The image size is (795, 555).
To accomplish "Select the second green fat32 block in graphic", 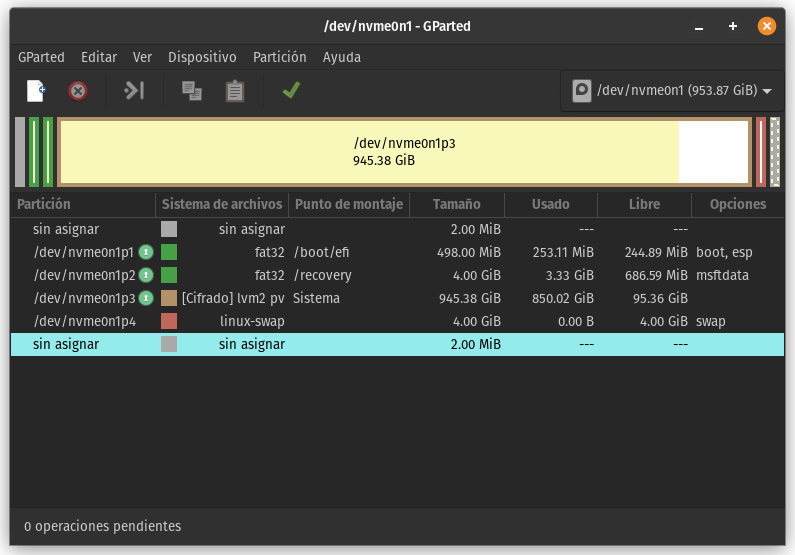I will pos(48,152).
